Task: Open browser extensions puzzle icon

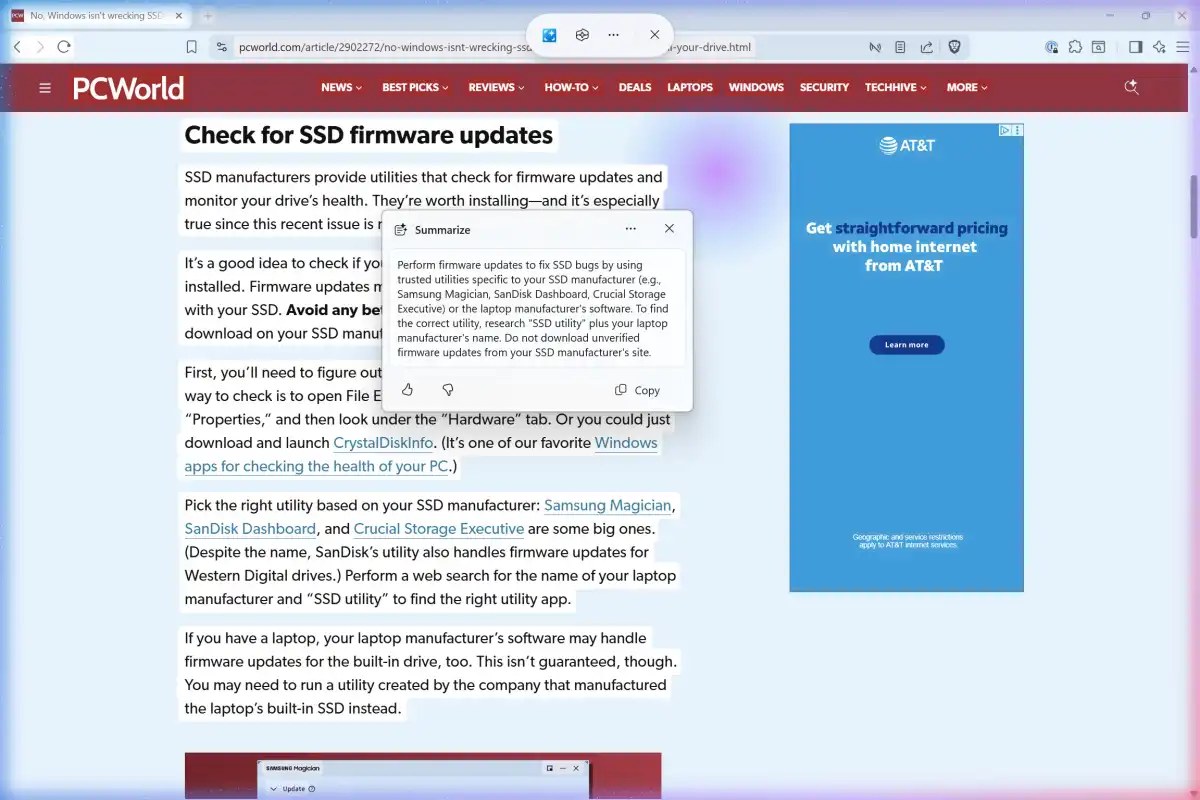Action: coord(1075,47)
